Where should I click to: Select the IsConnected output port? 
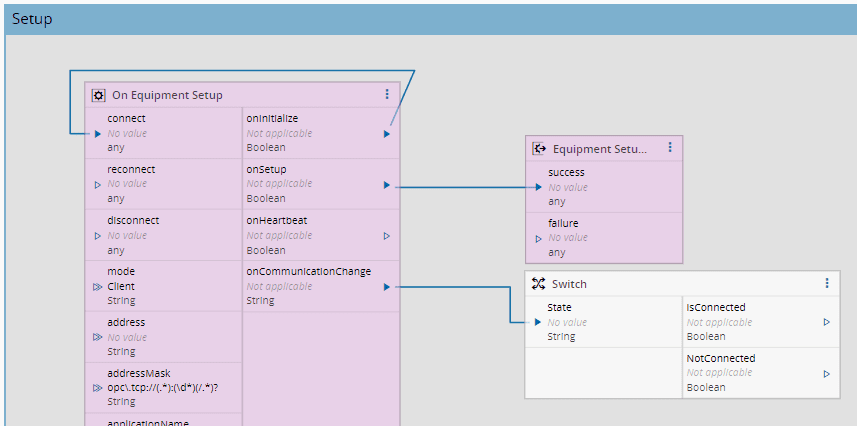[827, 322]
